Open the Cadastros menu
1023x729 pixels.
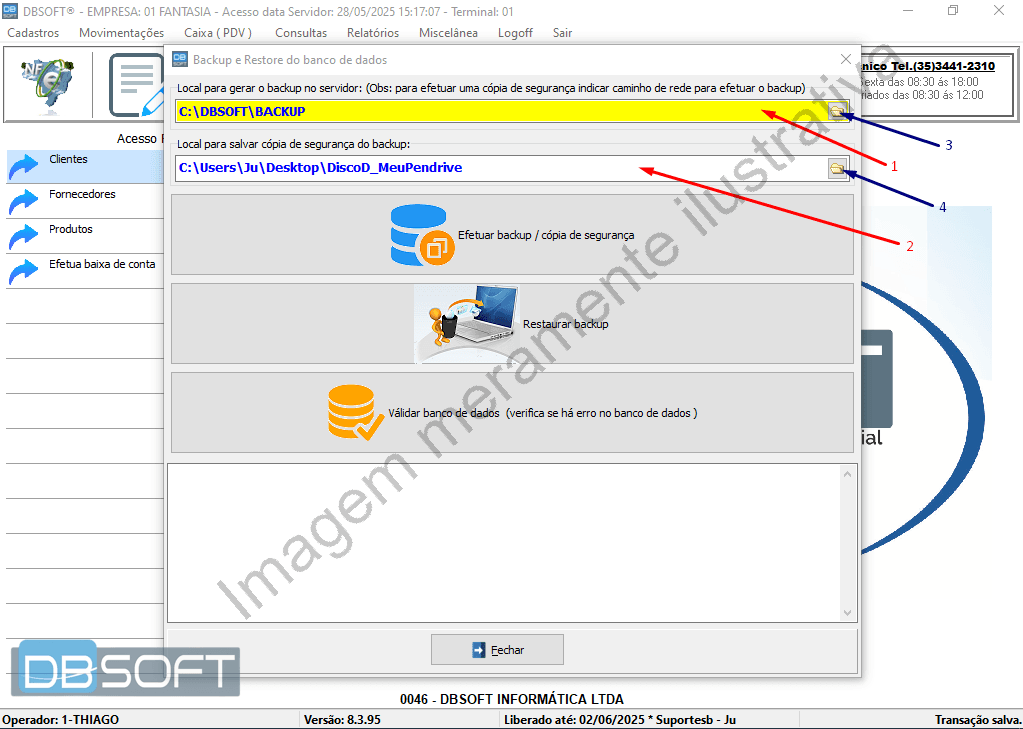click(33, 33)
